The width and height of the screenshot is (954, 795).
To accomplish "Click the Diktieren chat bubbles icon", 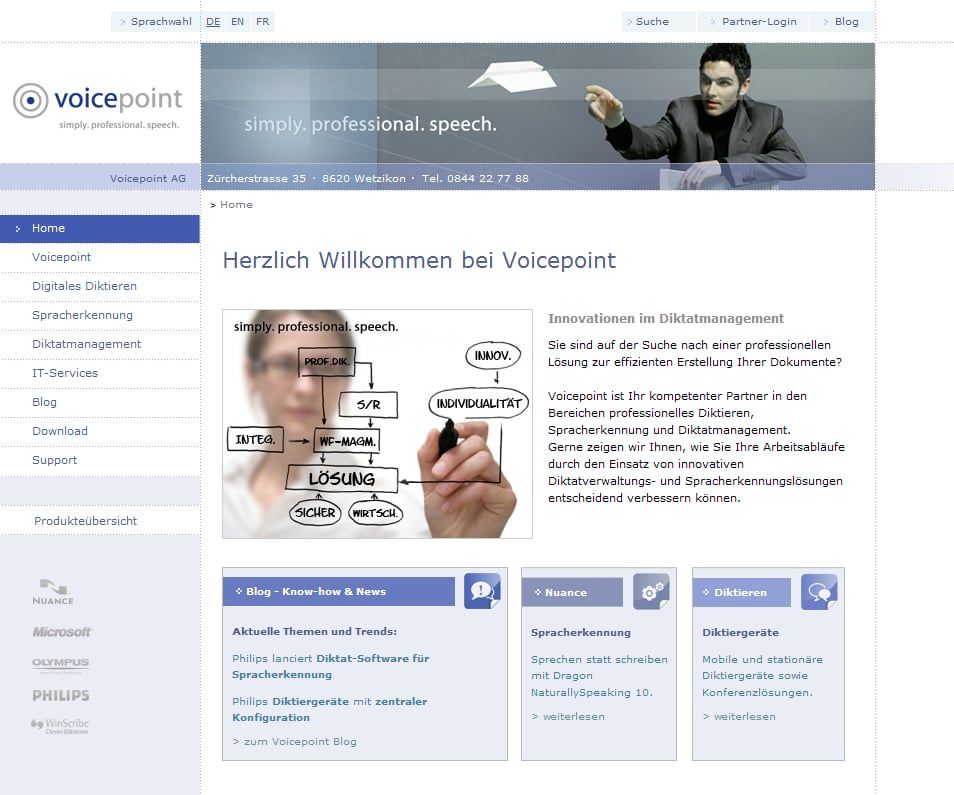I will pyautogui.click(x=819, y=591).
